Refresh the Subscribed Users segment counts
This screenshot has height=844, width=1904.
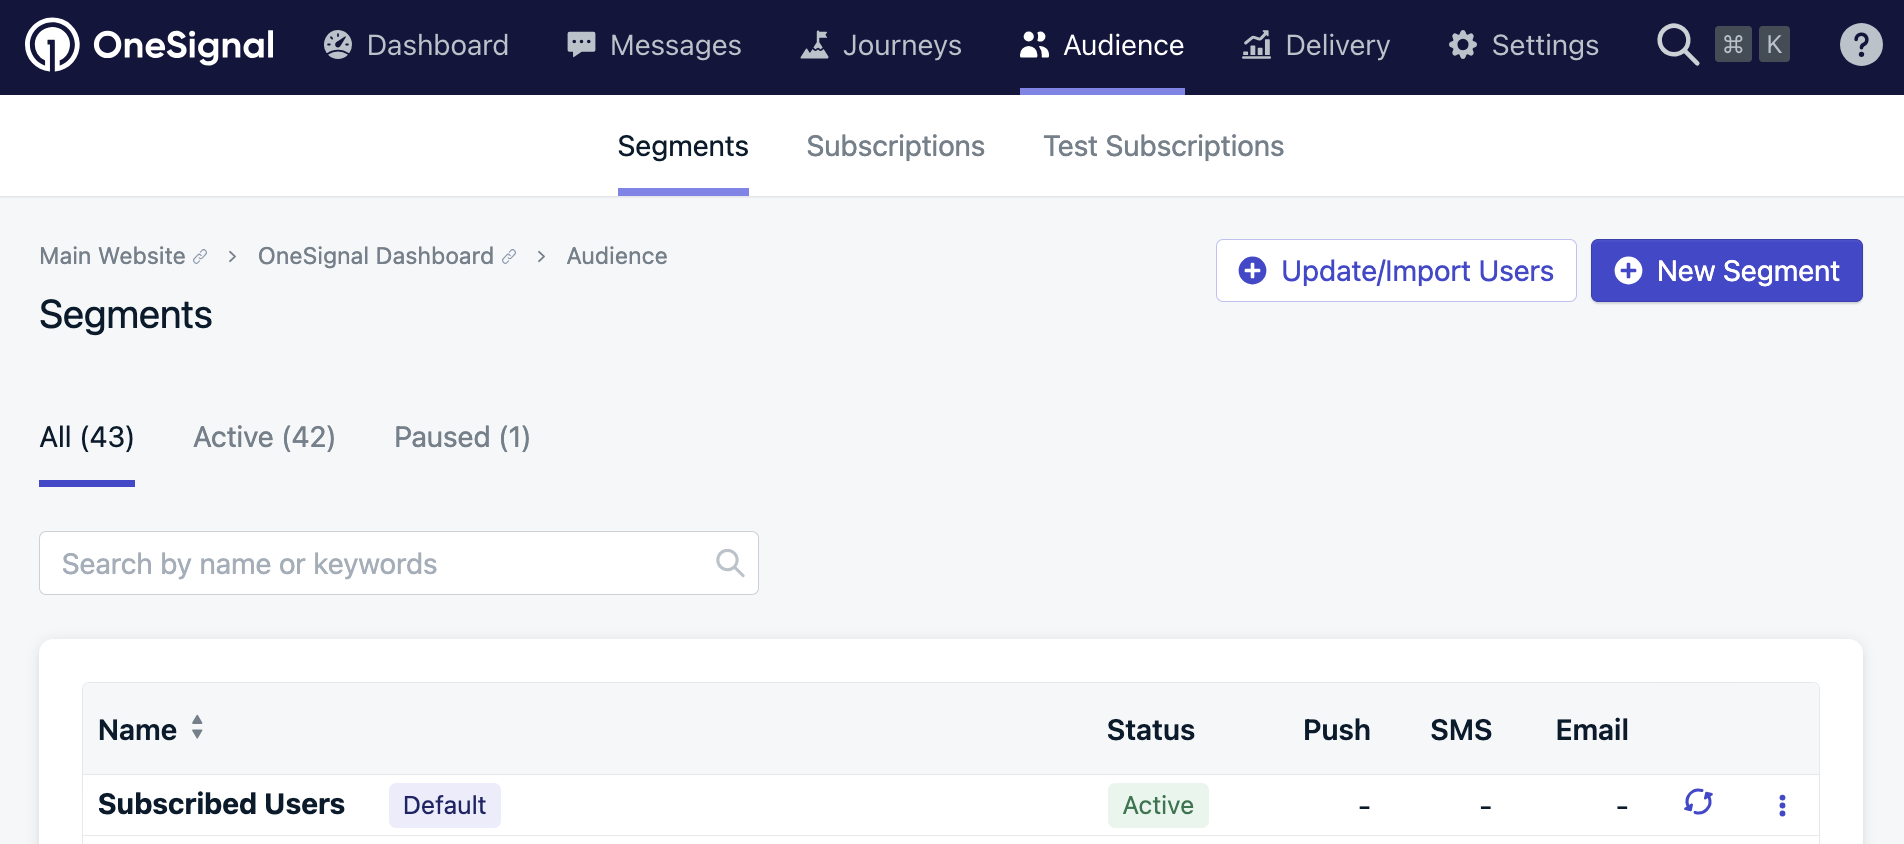pos(1698,802)
